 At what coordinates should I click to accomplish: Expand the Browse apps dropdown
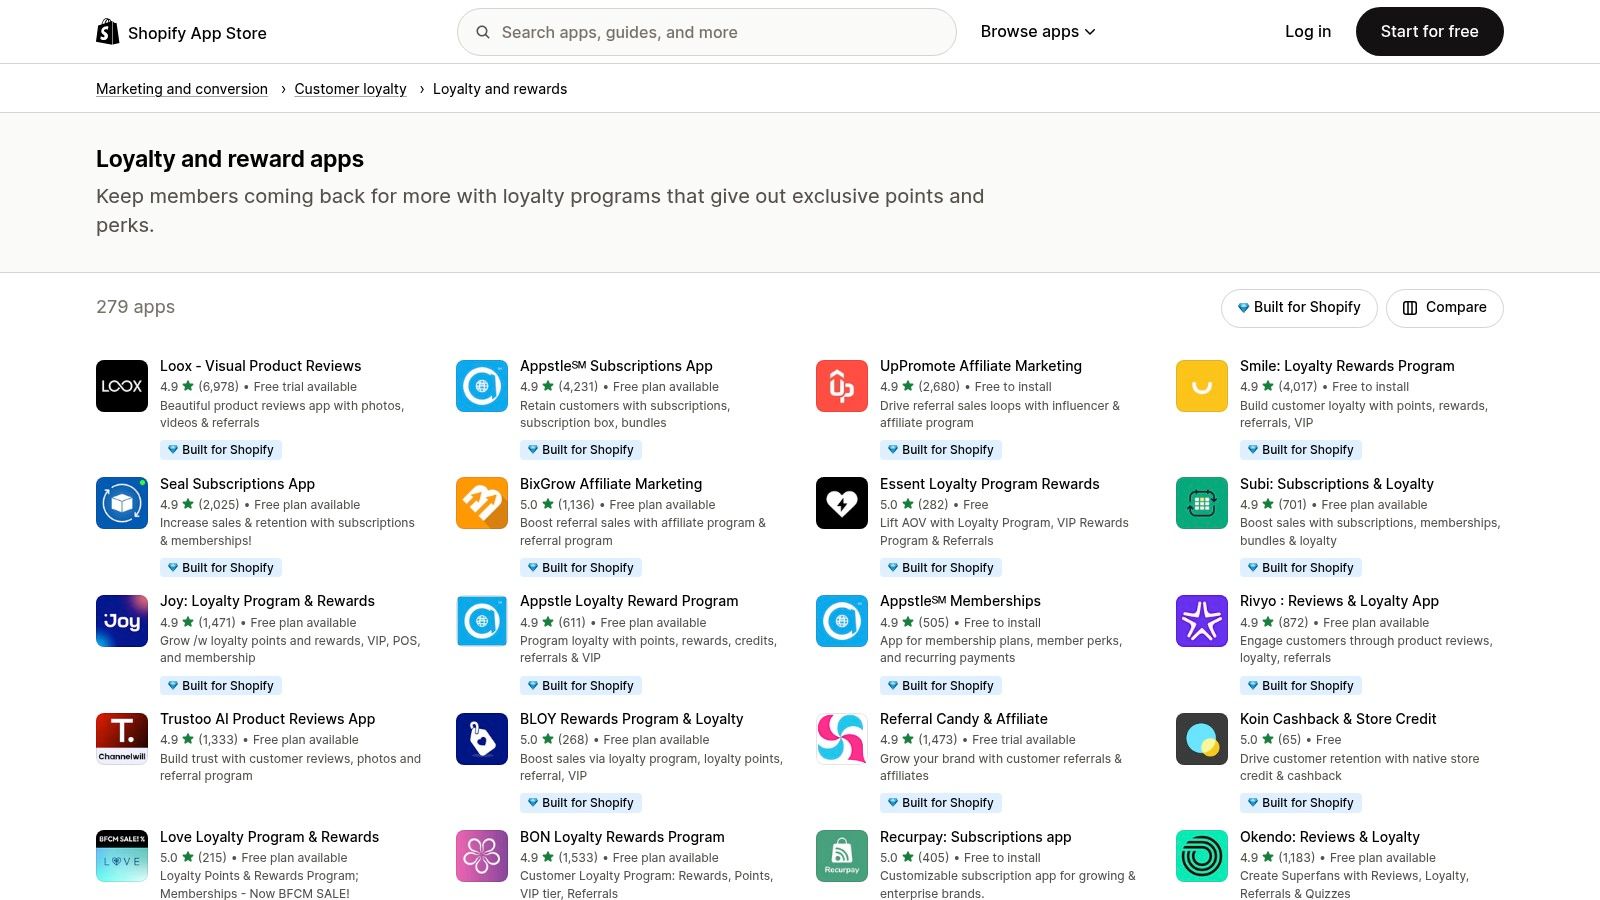[x=1038, y=32]
